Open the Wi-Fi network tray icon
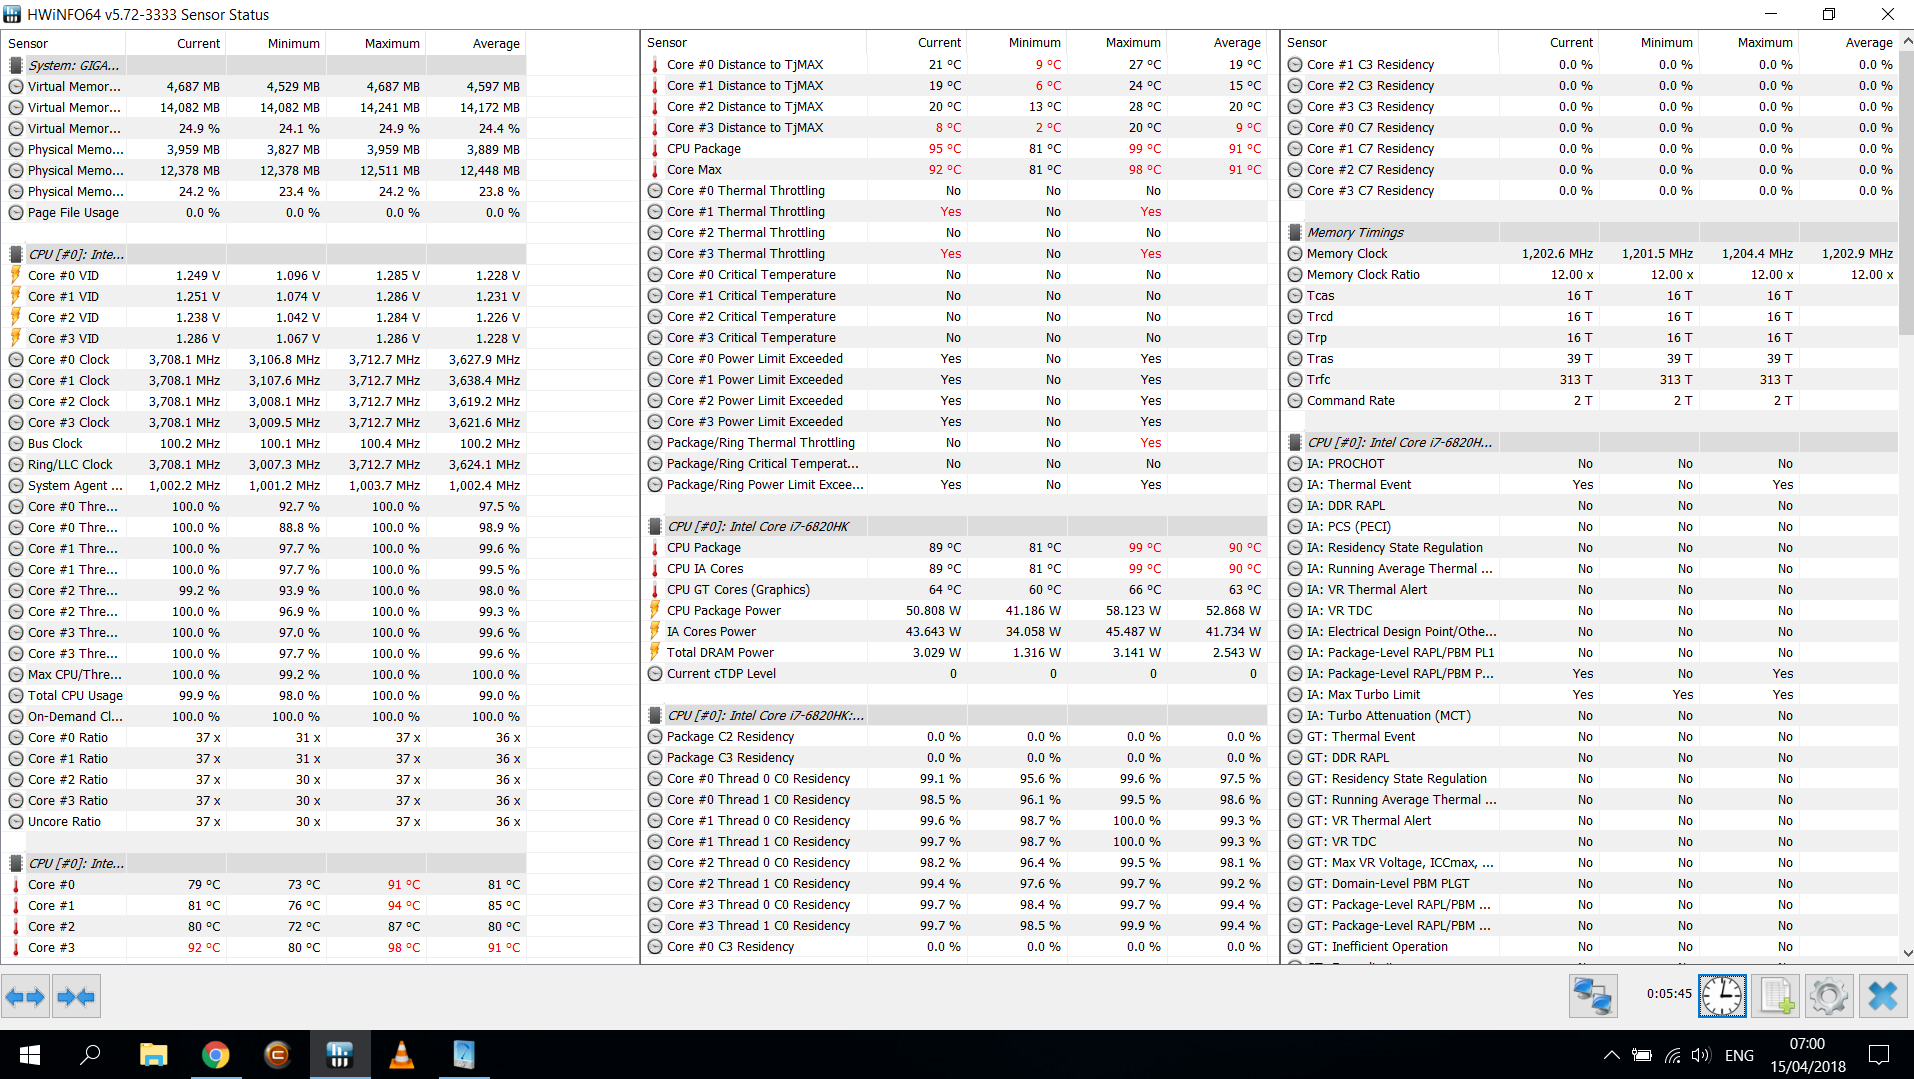The width and height of the screenshot is (1914, 1079). [1672, 1055]
